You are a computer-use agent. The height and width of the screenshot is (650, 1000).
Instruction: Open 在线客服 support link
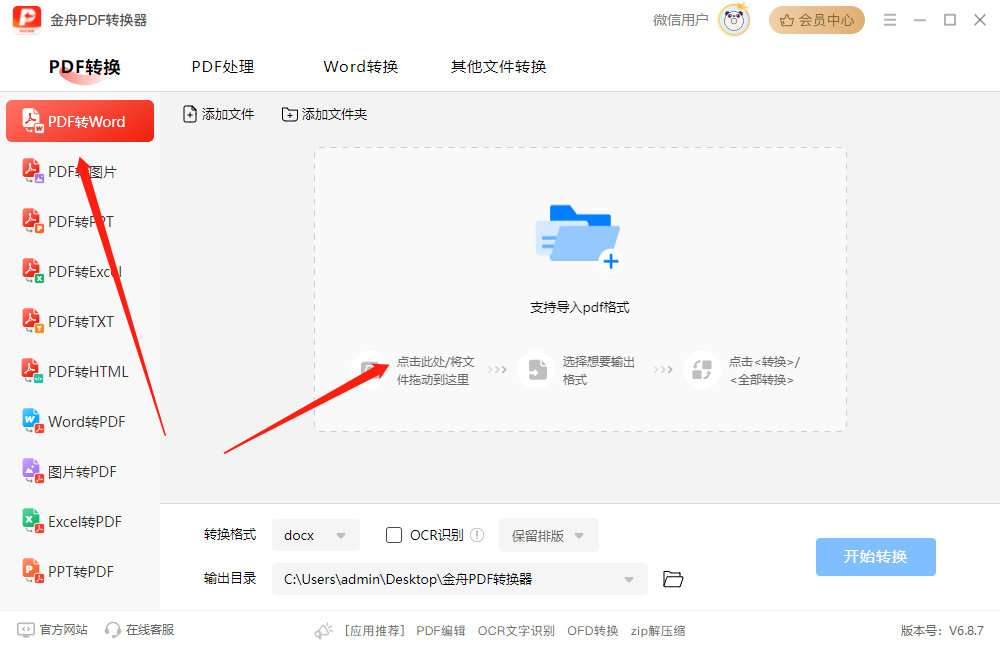tap(140, 630)
